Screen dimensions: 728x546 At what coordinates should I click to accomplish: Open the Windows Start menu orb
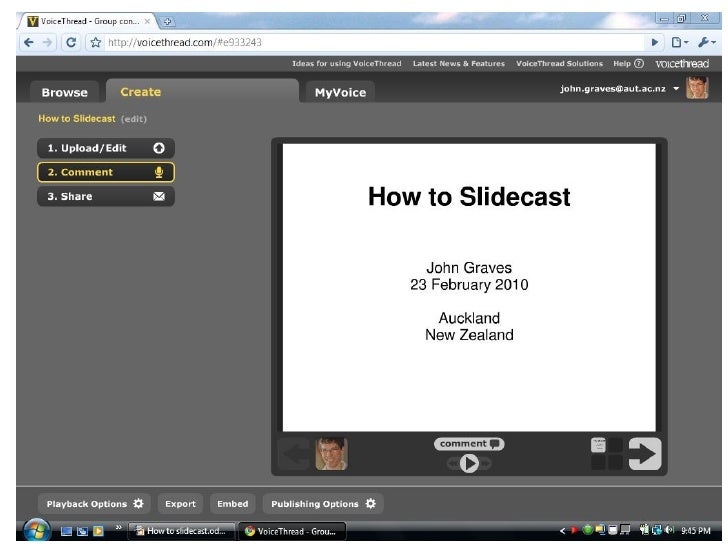point(34,530)
